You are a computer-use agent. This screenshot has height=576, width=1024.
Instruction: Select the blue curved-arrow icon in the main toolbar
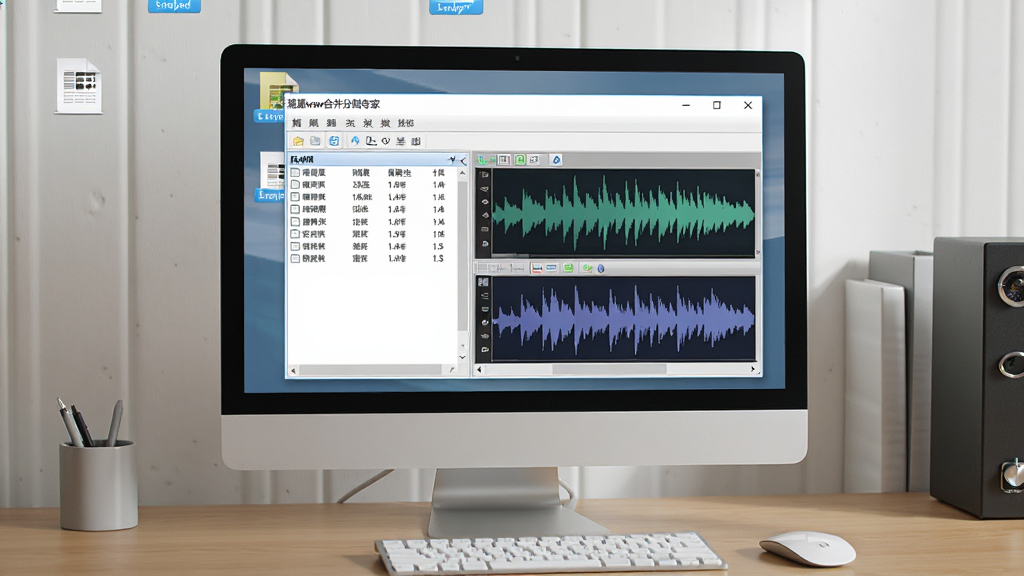pyautogui.click(x=355, y=141)
